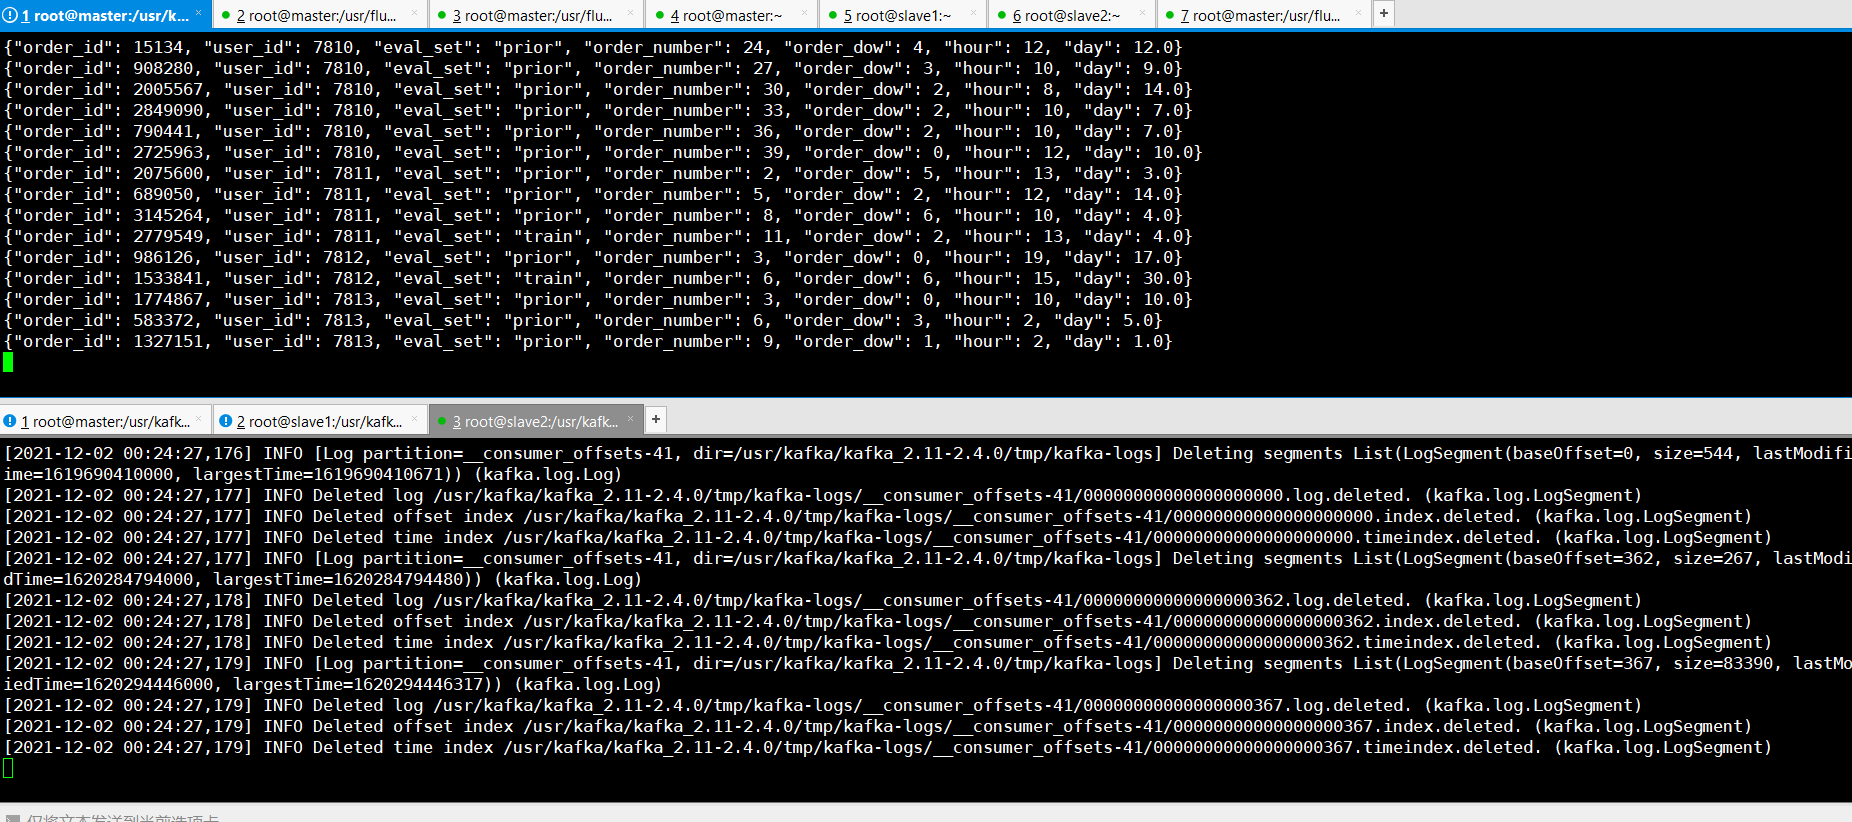Click 'Deleted log' line ending 362.log.deleted
Image resolution: width=1852 pixels, height=822 pixels.
pos(823,600)
